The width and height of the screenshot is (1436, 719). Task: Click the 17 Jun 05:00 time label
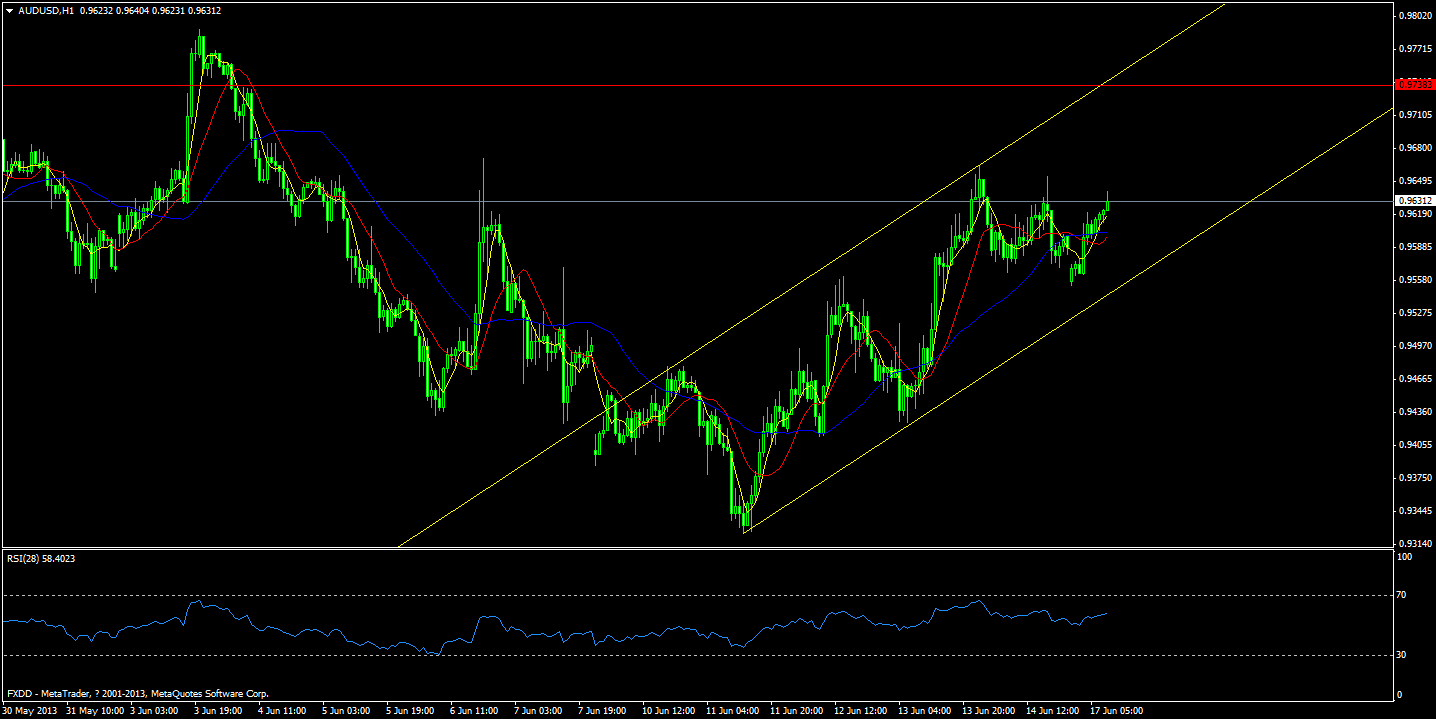point(1118,711)
